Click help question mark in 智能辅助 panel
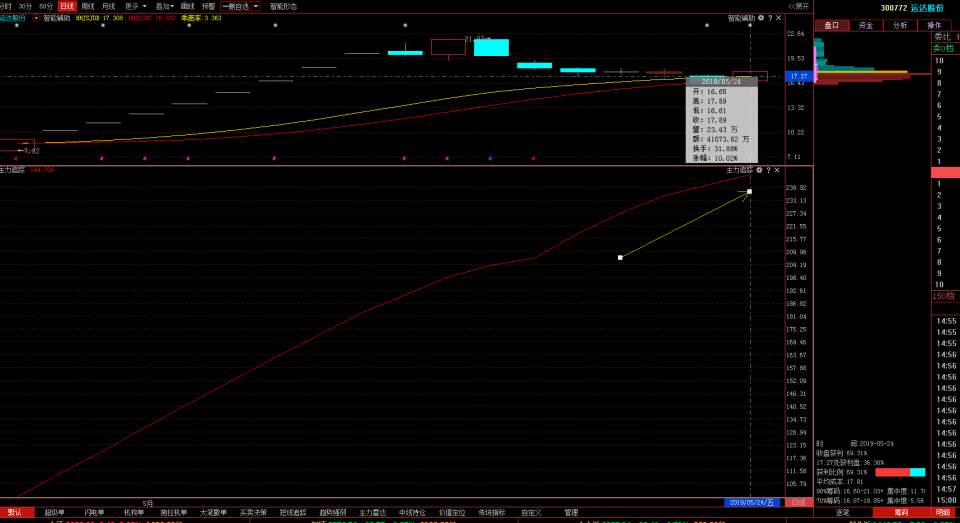The height and width of the screenshot is (523, 960). tap(769, 18)
